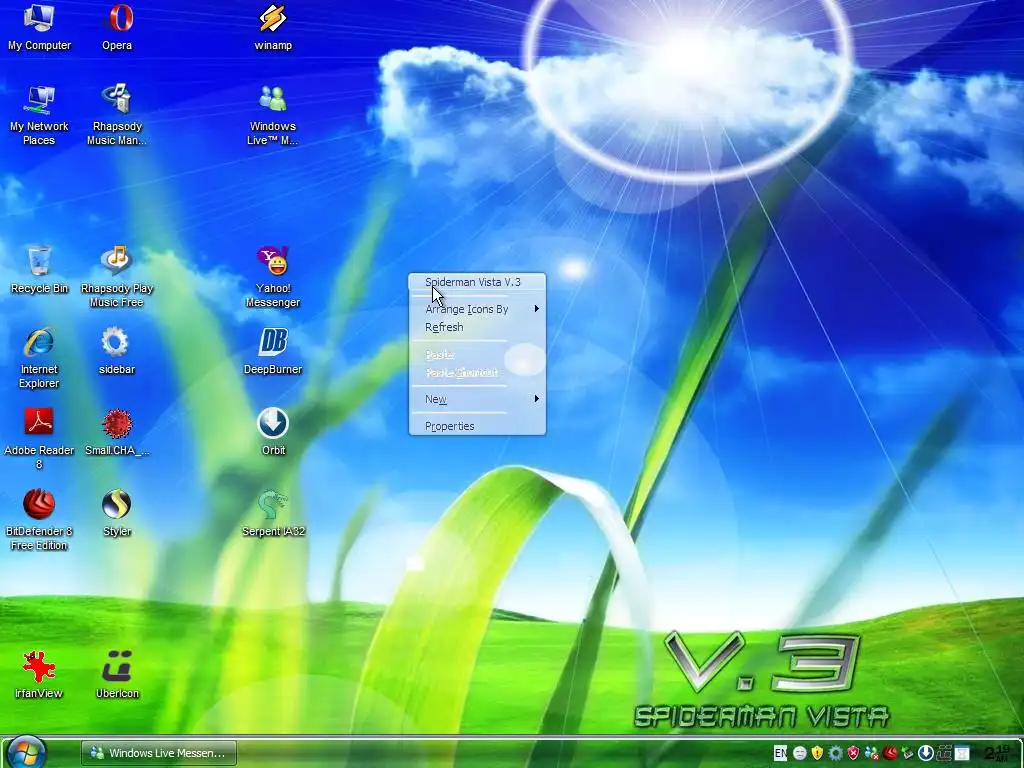The image size is (1024, 768).
Task: Select the Recycle Bin icon
Action: click(39, 270)
